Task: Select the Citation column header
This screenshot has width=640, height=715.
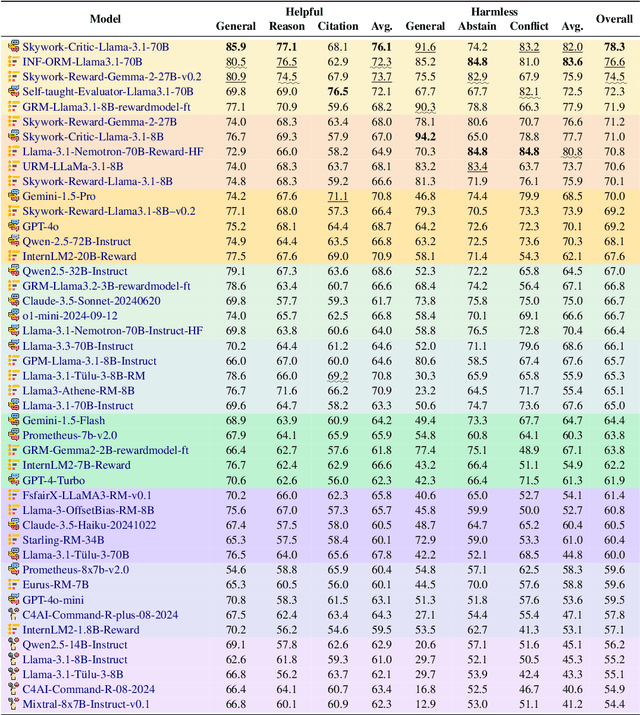Action: pos(338,26)
